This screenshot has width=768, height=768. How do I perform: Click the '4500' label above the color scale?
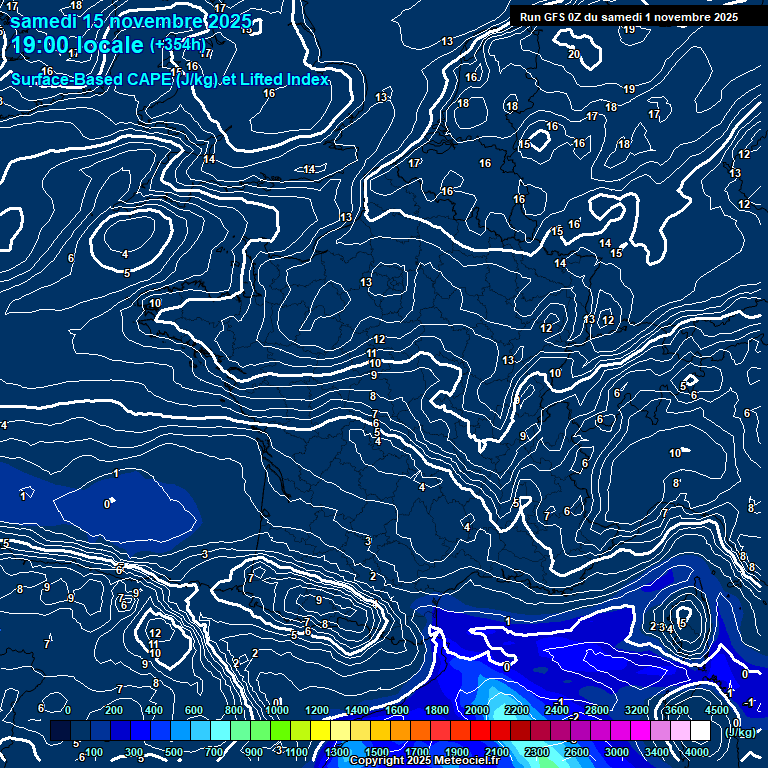tap(717, 710)
